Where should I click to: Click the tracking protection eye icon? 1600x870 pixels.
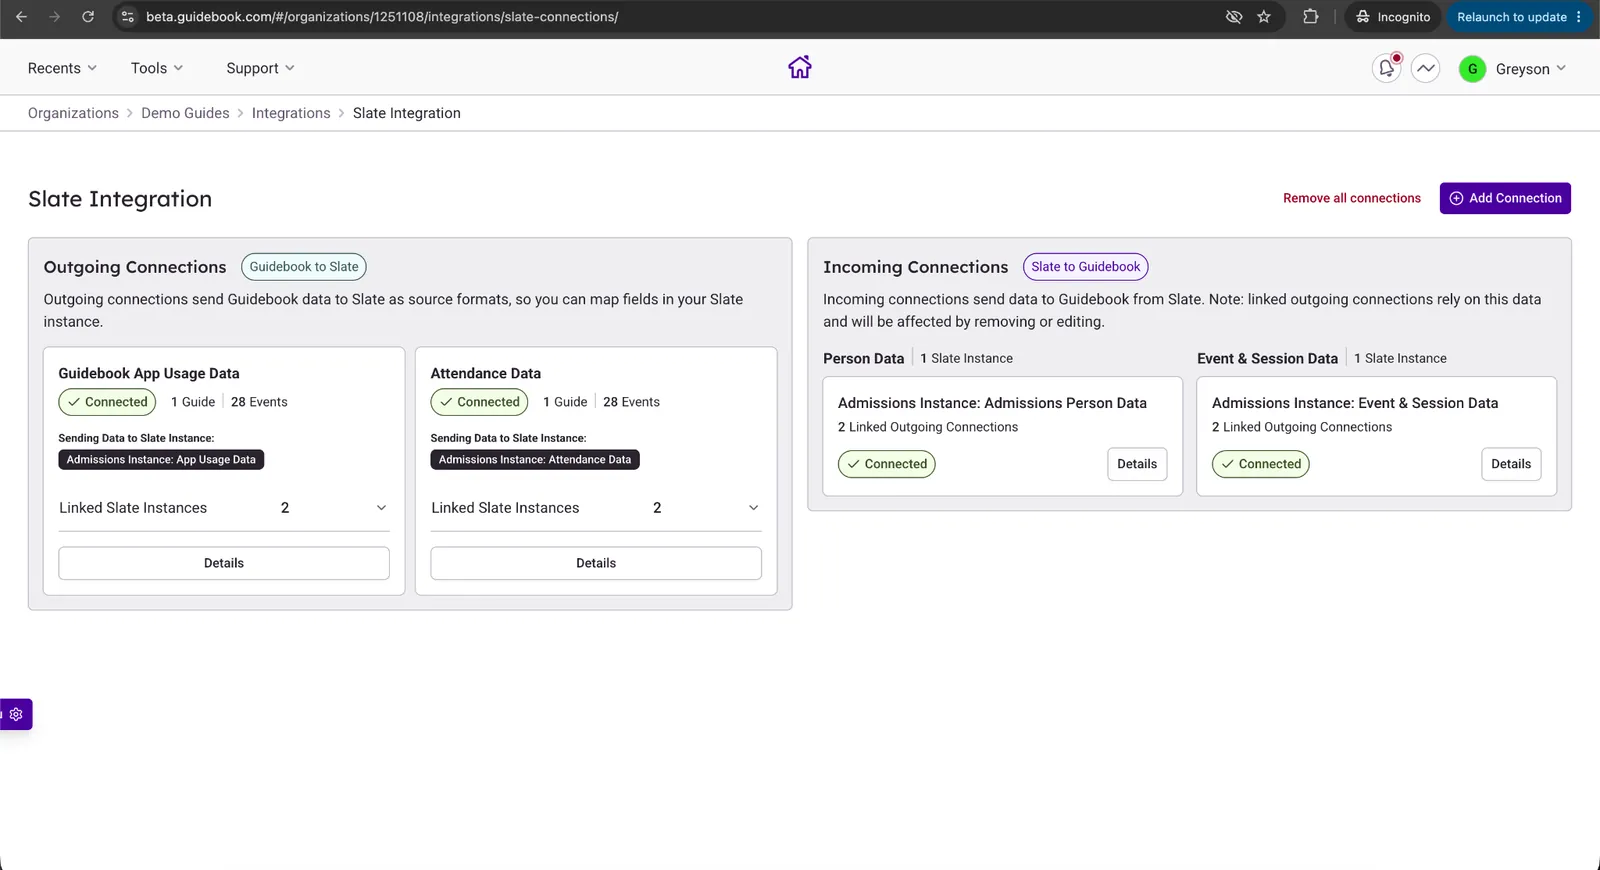[1234, 17]
